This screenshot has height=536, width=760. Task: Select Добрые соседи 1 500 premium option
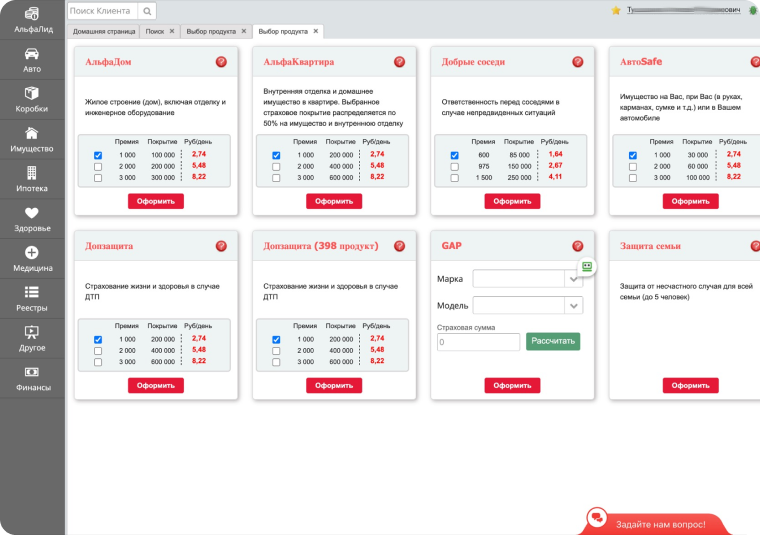tap(455, 178)
